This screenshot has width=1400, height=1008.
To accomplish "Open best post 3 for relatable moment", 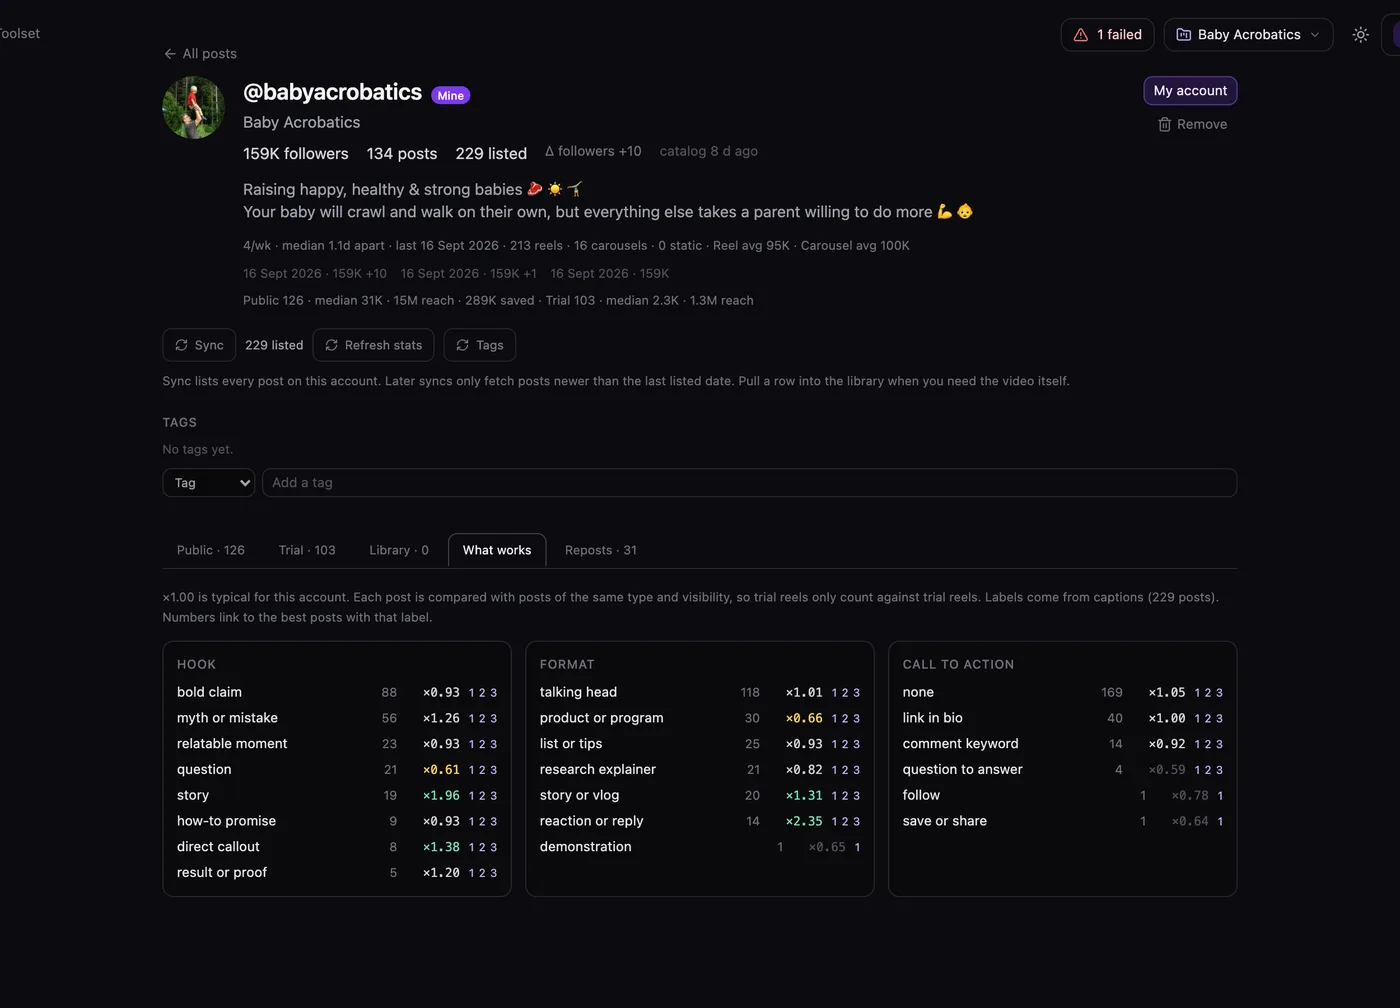I will pyautogui.click(x=493, y=745).
